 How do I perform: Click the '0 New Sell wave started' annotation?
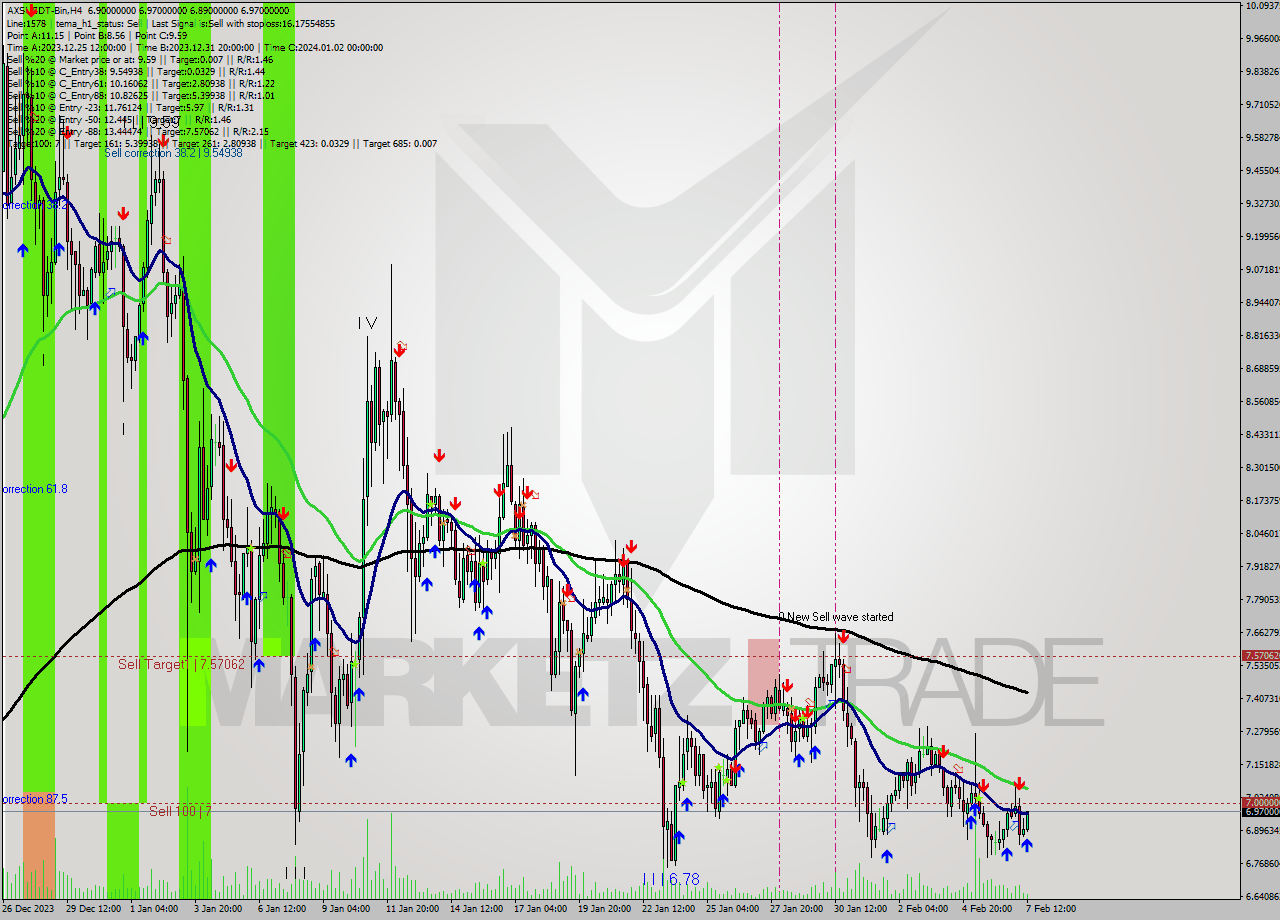pos(836,617)
